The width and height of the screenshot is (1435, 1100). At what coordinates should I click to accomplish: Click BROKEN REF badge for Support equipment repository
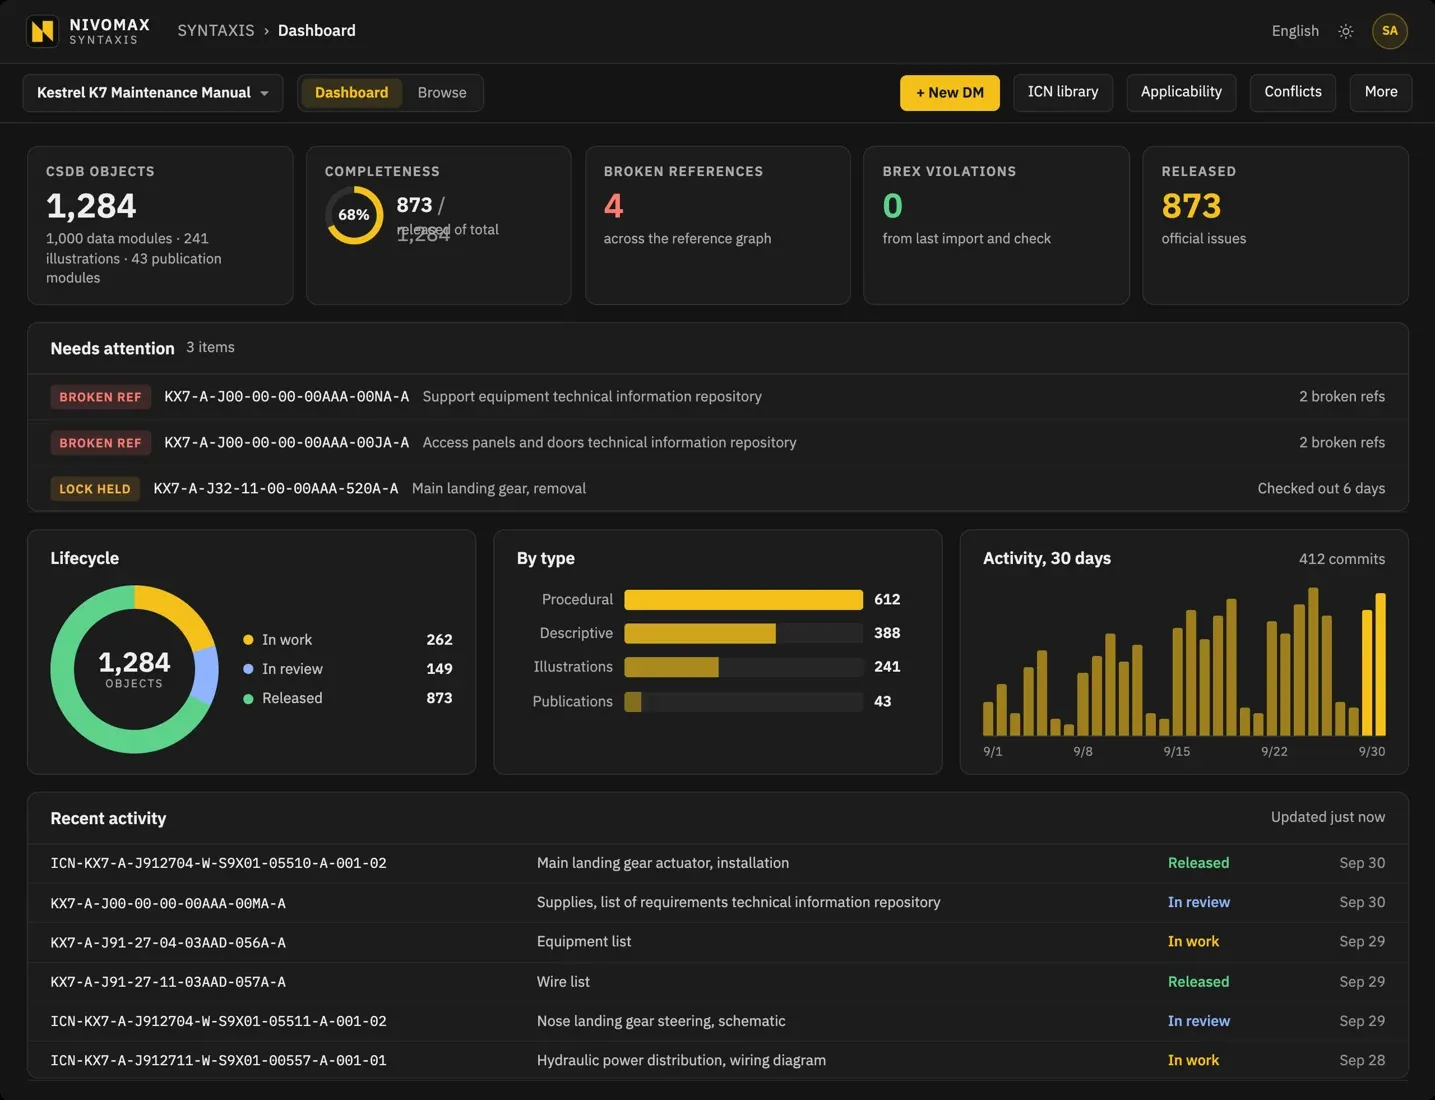tap(100, 397)
